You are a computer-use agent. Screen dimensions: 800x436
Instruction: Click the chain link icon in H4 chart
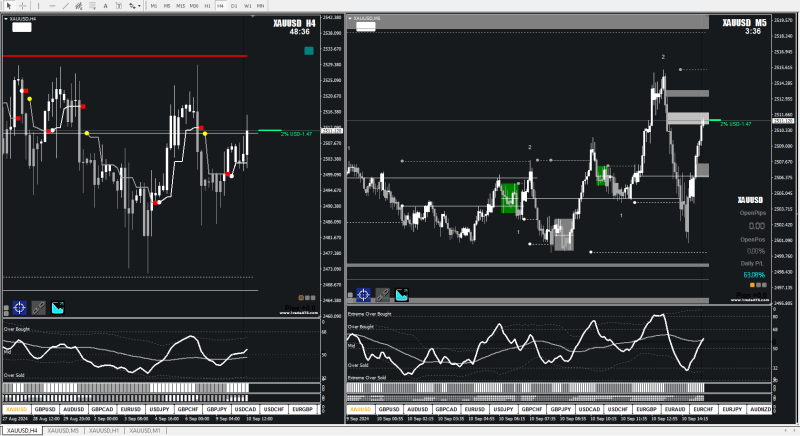click(38, 307)
